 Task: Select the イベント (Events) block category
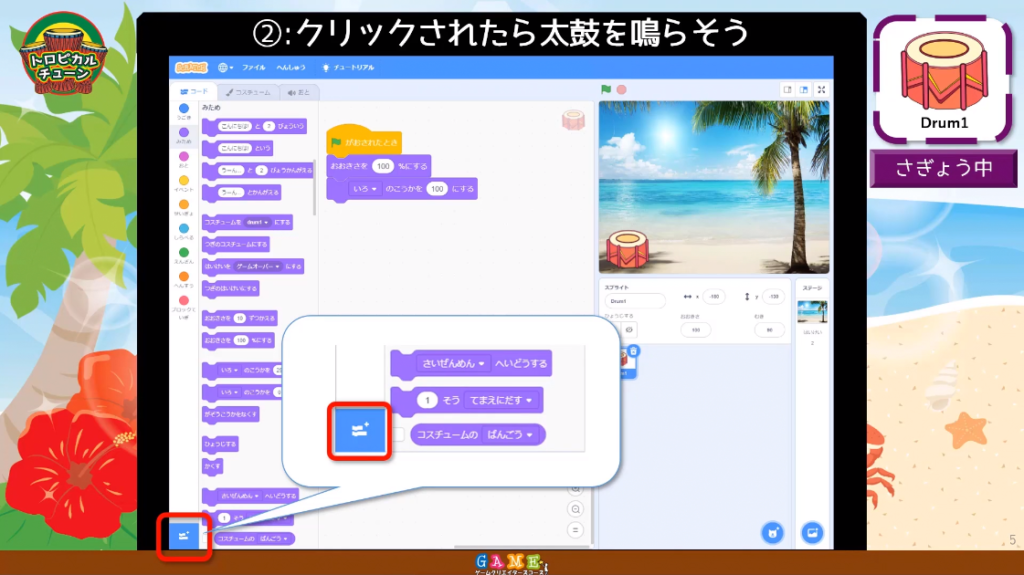(184, 184)
